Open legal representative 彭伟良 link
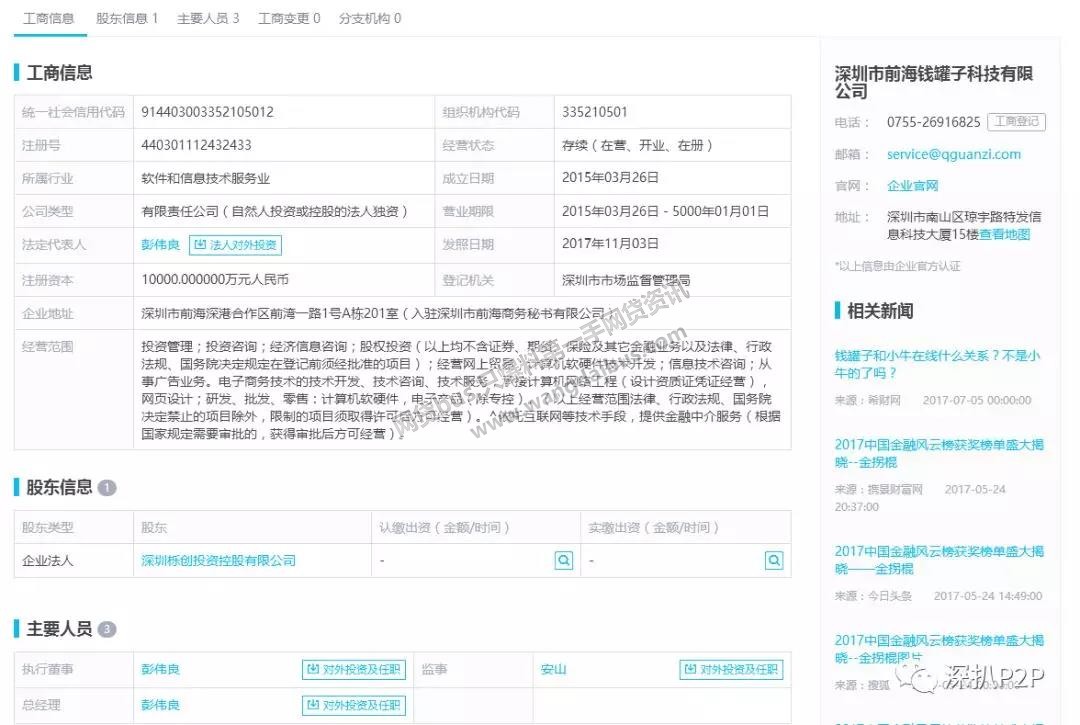 click(160, 244)
